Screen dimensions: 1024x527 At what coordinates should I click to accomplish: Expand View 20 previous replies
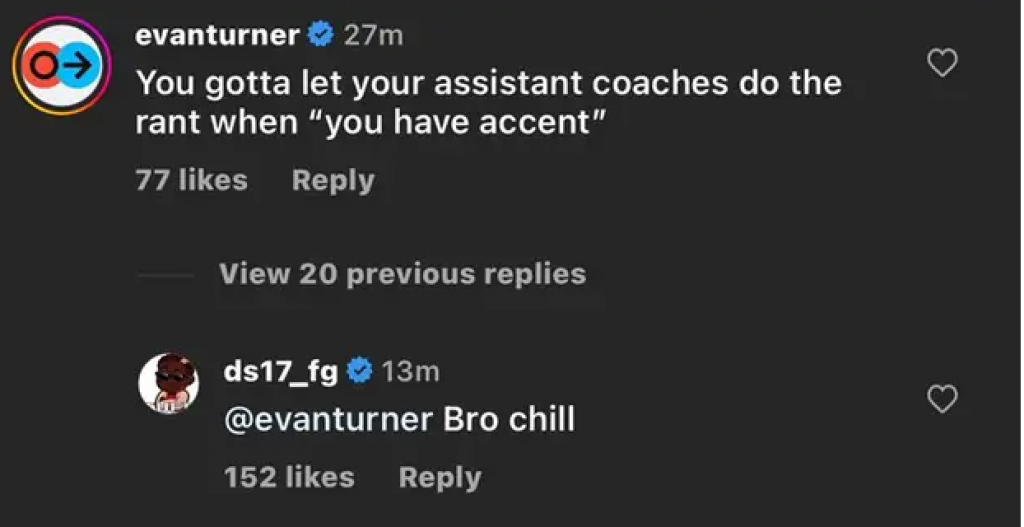[x=402, y=274]
